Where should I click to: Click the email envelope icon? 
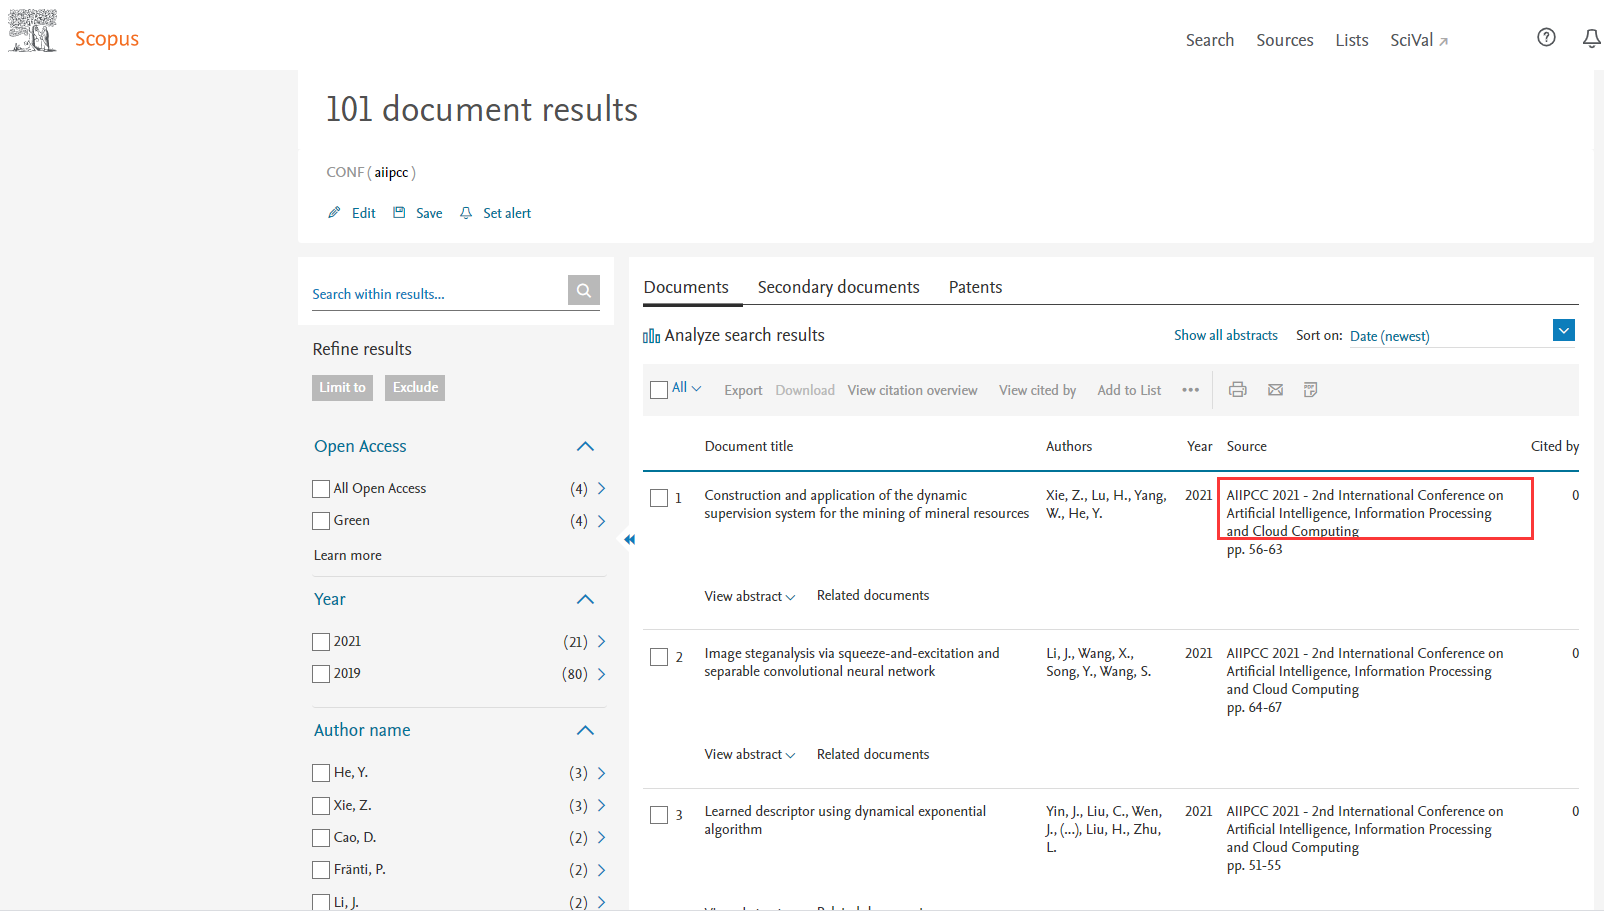[x=1275, y=390]
